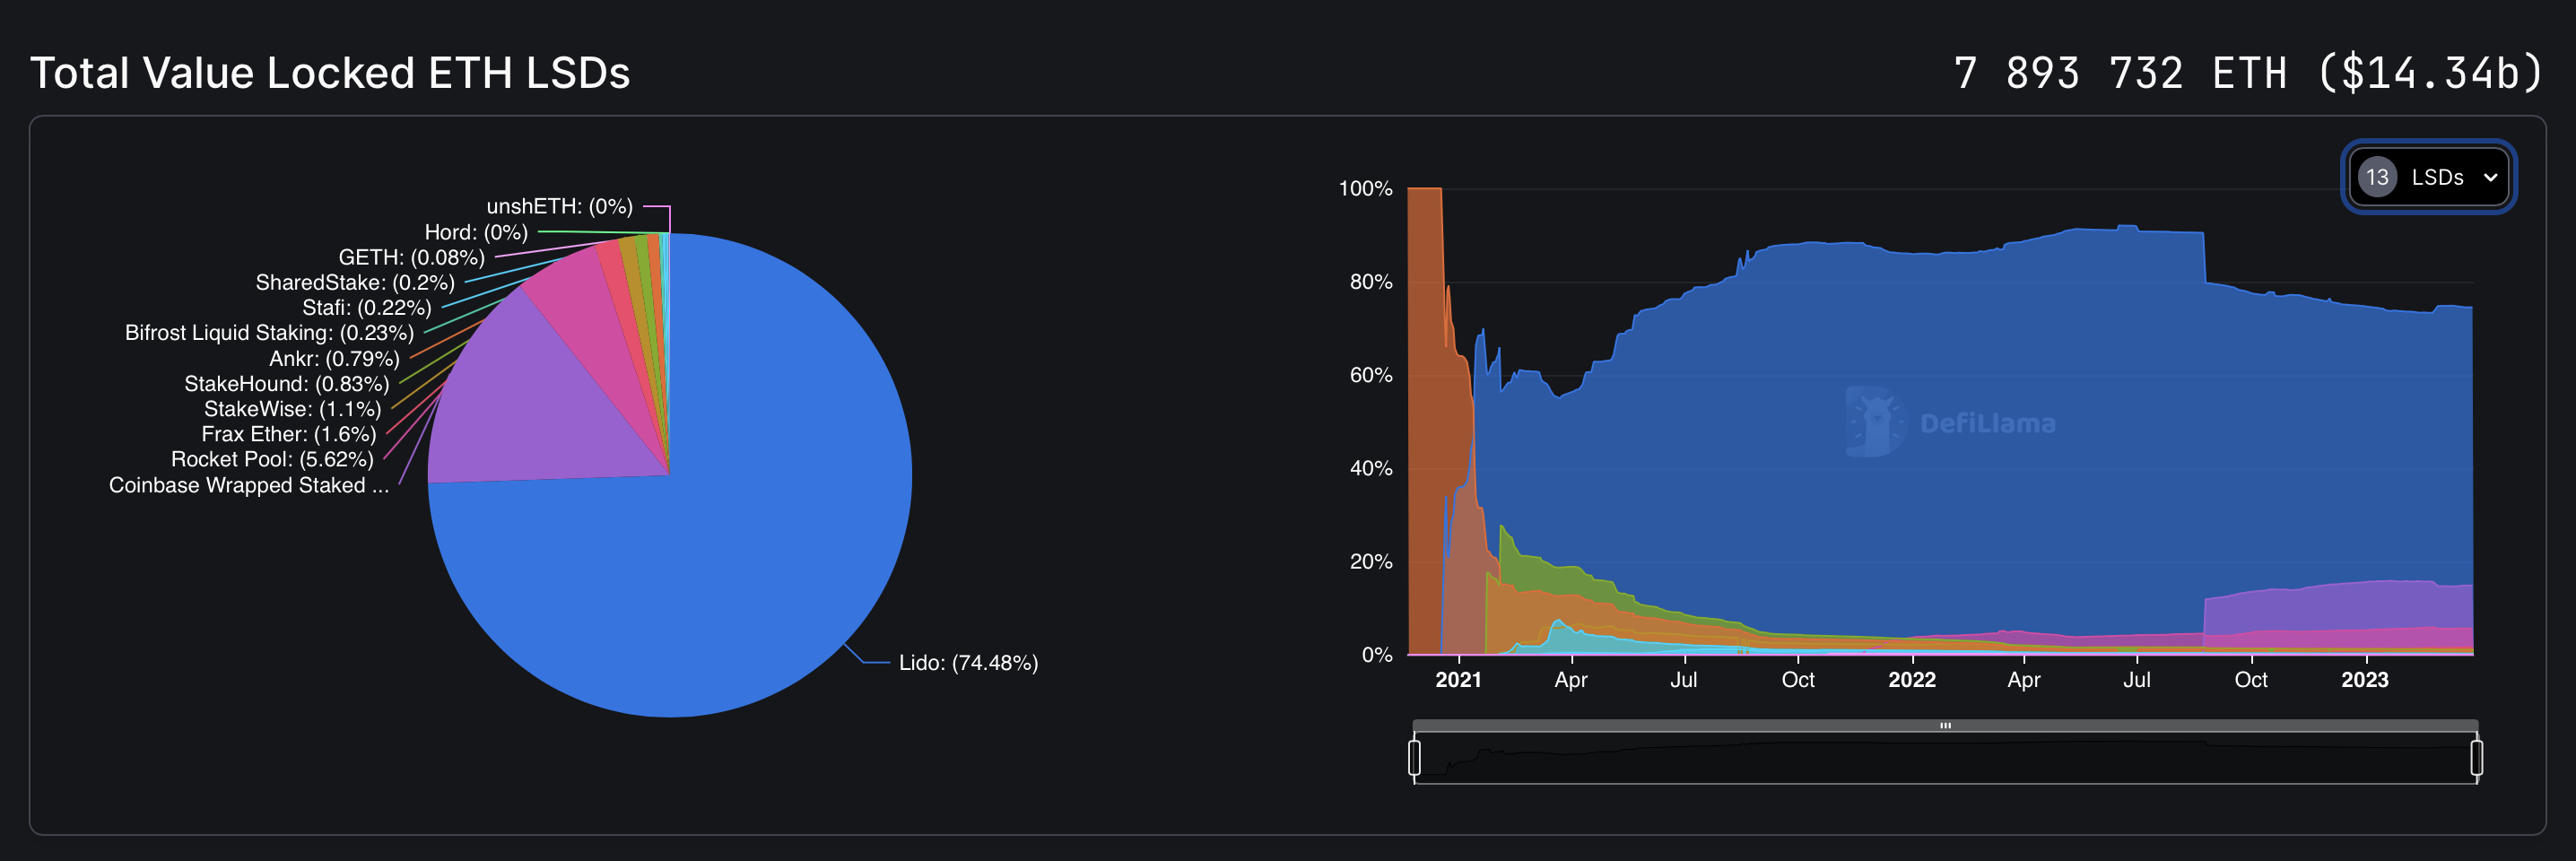Click the 'Ankr: (0.79%)' label
This screenshot has height=861, width=2576.
click(x=334, y=358)
